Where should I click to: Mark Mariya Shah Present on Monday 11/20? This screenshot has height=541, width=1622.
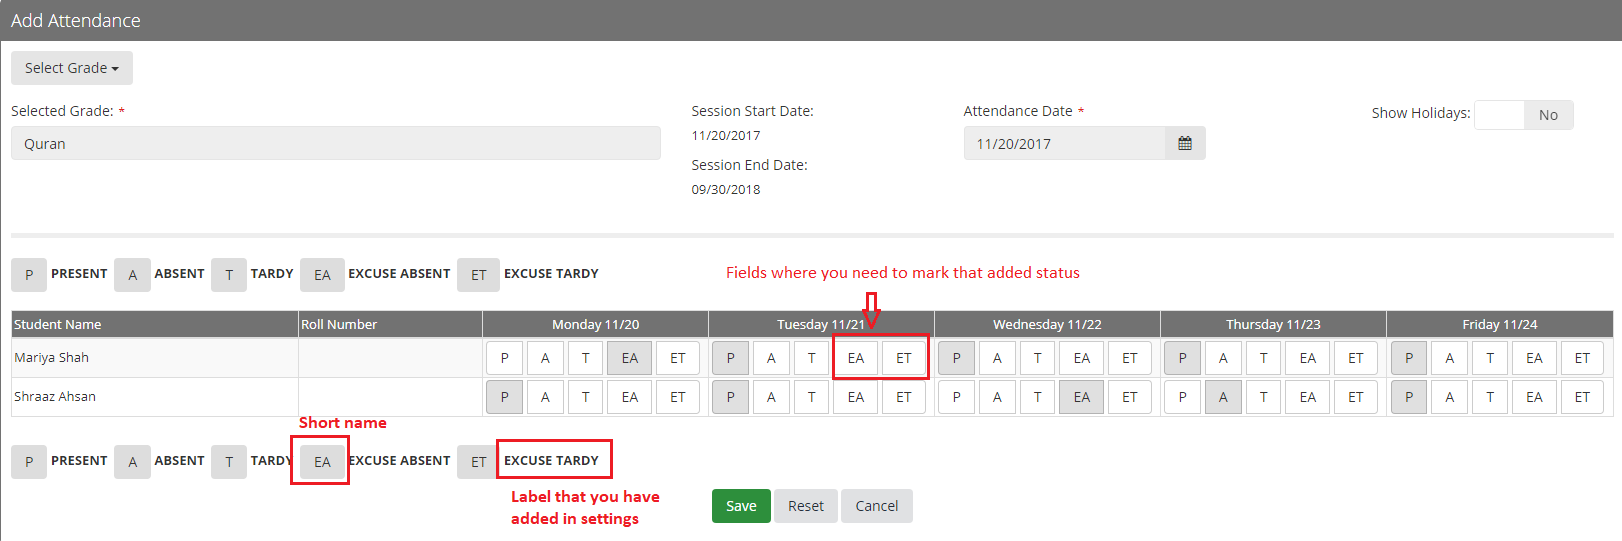coord(504,358)
